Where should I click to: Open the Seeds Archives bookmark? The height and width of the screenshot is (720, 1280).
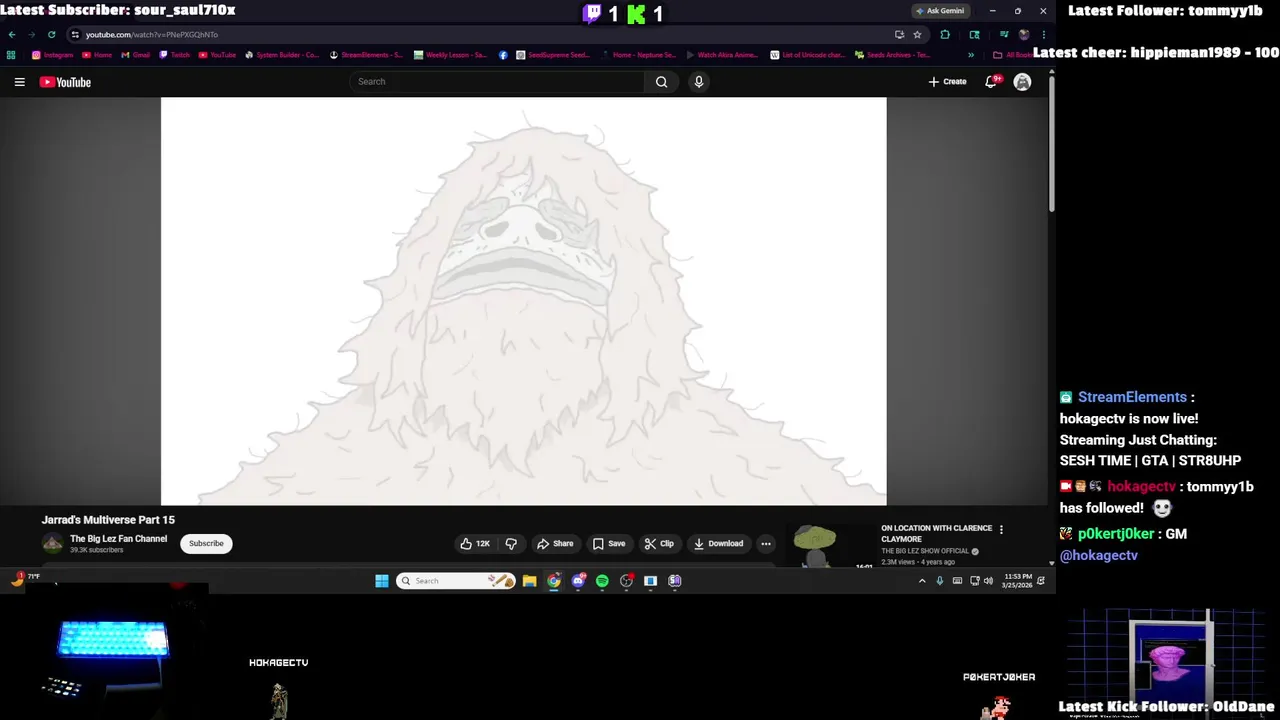click(x=893, y=55)
